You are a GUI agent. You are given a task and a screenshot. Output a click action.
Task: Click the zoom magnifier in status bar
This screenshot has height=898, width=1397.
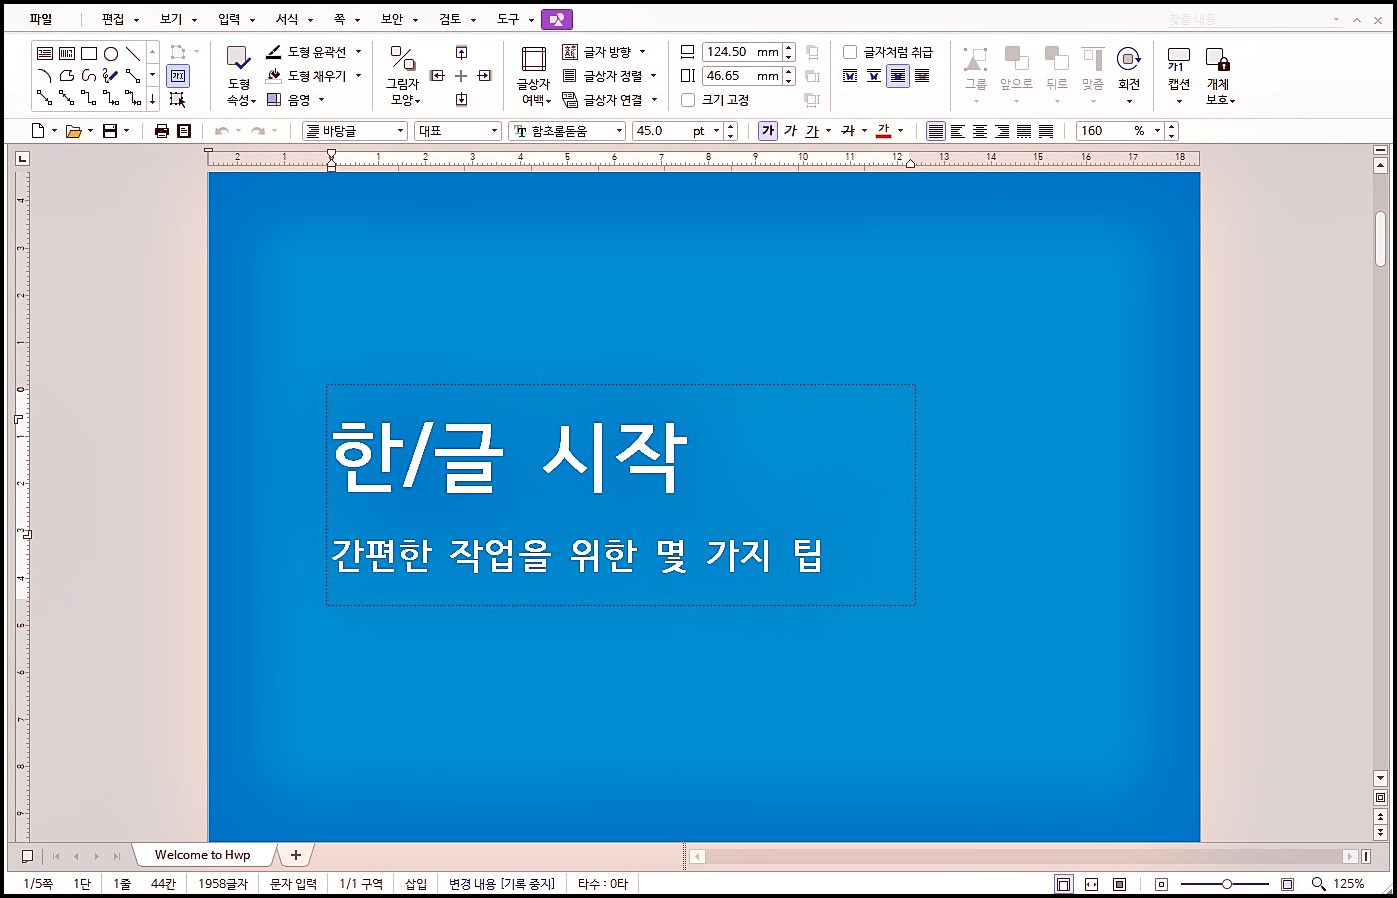[1319, 884]
